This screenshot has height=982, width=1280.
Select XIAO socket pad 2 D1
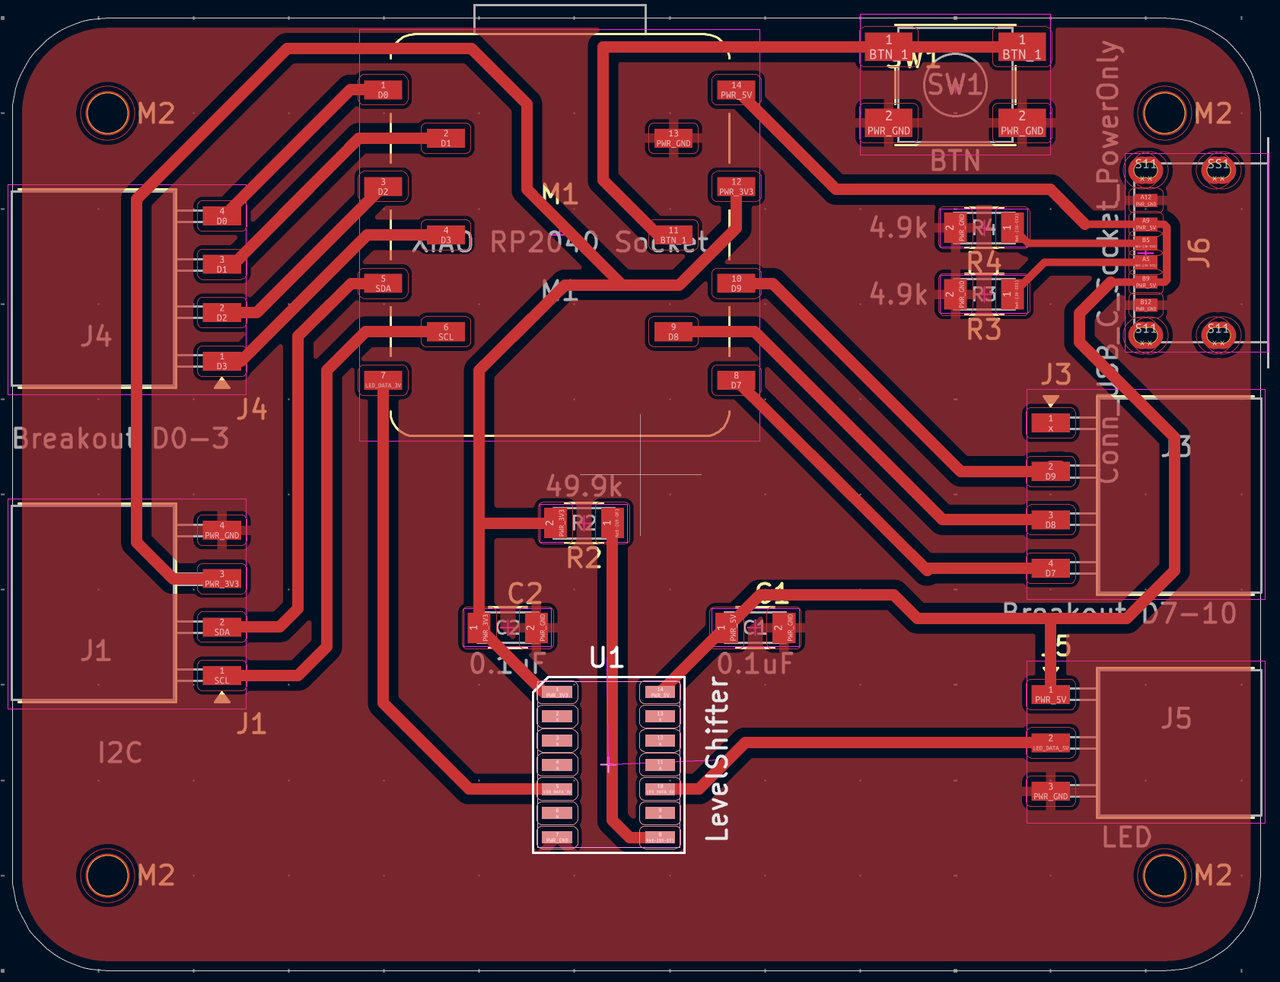point(446,138)
